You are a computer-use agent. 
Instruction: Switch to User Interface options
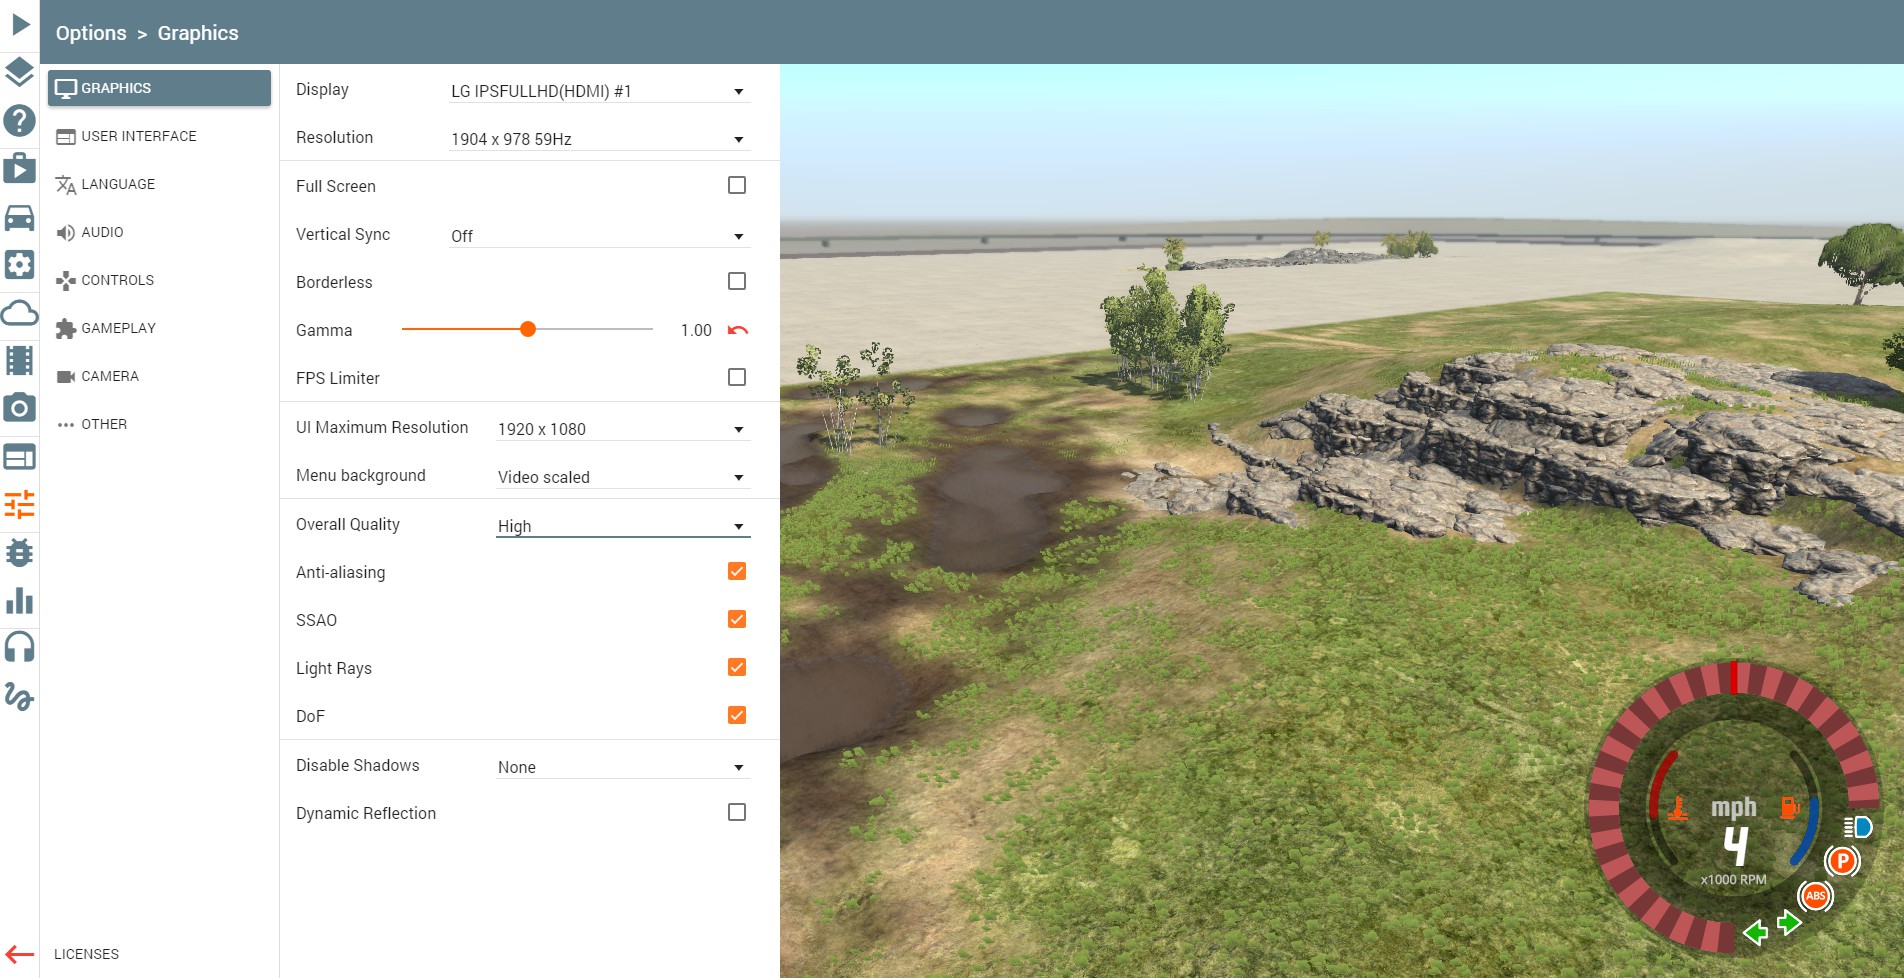point(159,136)
